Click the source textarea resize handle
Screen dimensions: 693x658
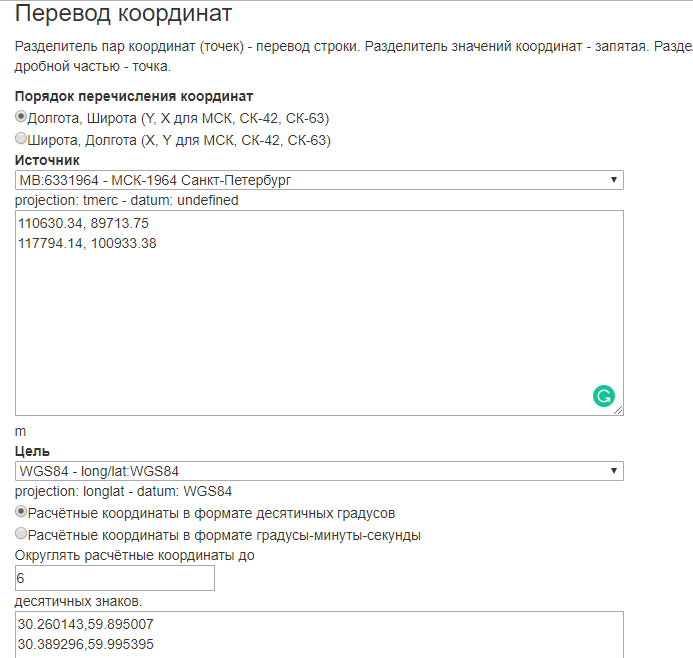[x=618, y=410]
